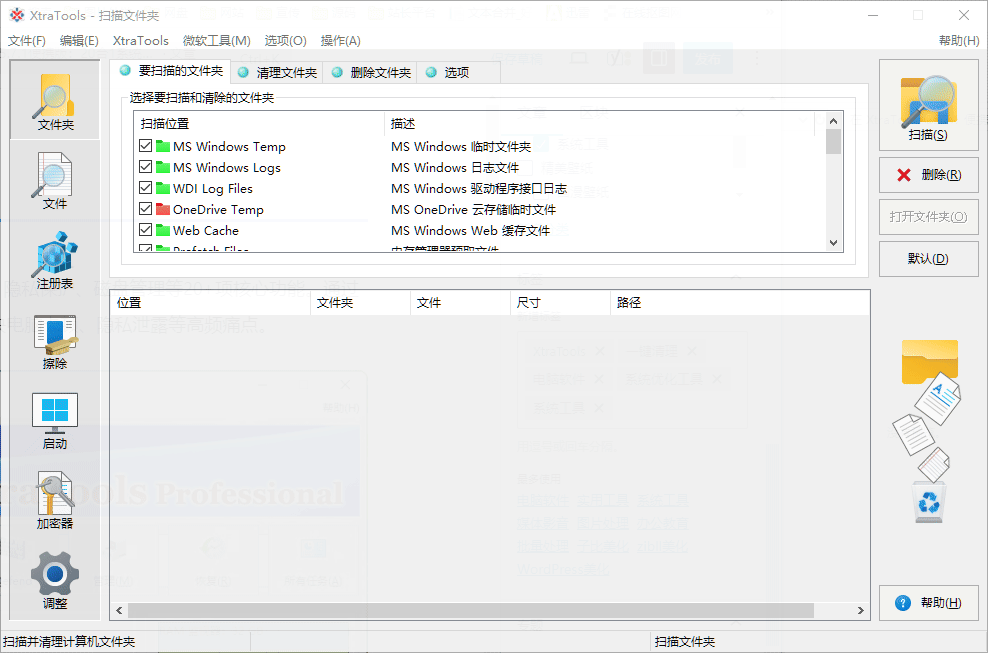Uncheck the MS Windows Logs checkbox

pos(146,167)
